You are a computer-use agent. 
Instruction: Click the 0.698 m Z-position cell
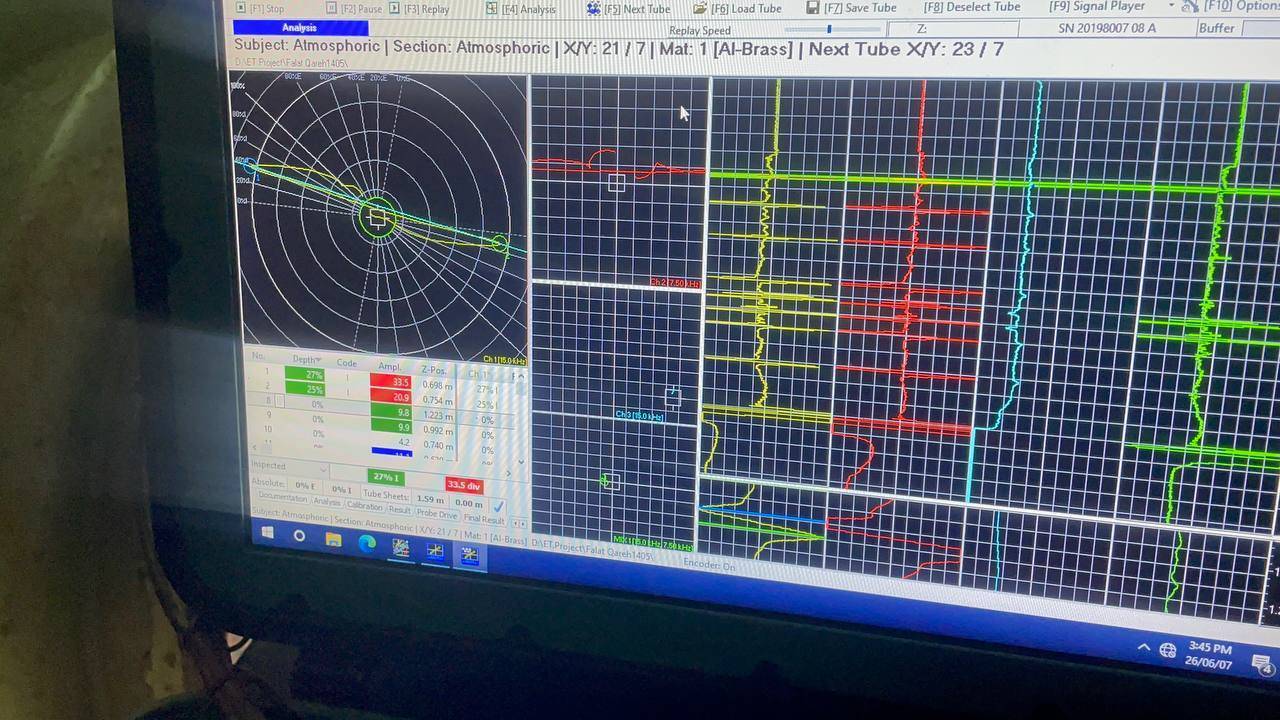437,385
